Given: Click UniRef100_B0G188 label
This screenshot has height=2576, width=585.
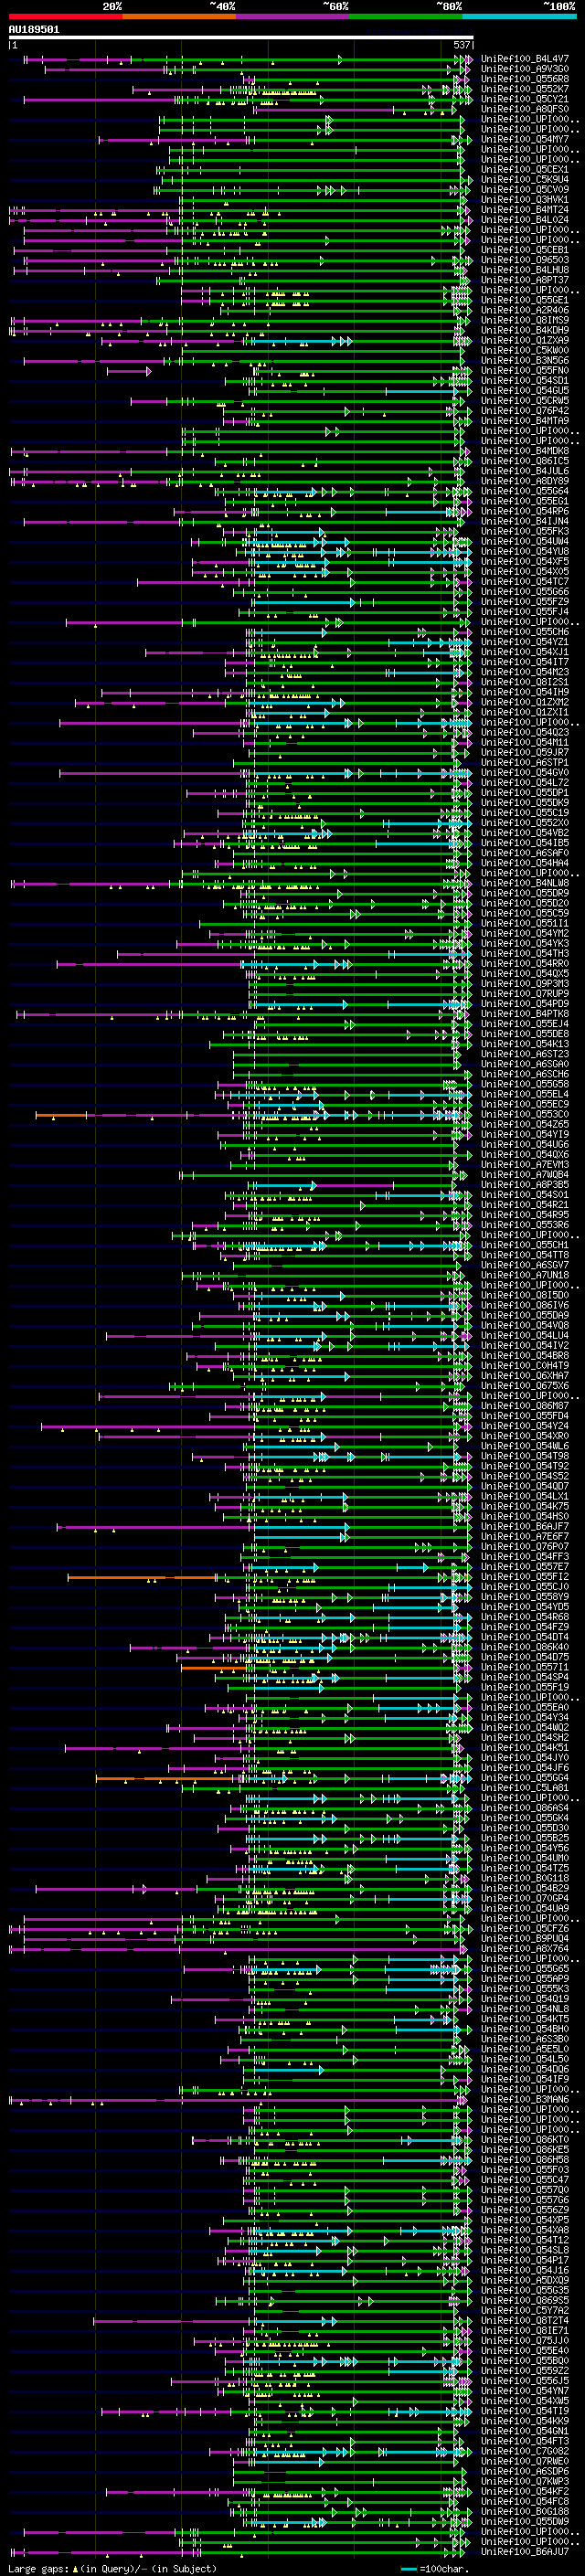Looking at the screenshot, I should (x=525, y=2512).
